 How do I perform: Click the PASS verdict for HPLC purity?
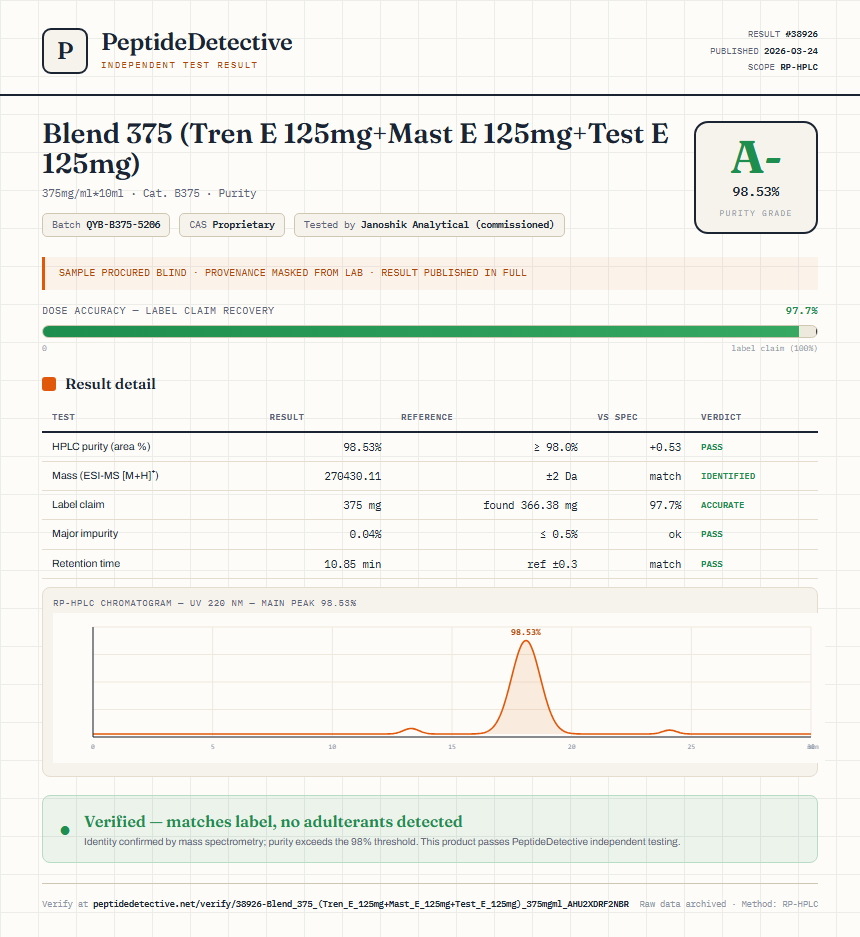click(712, 447)
